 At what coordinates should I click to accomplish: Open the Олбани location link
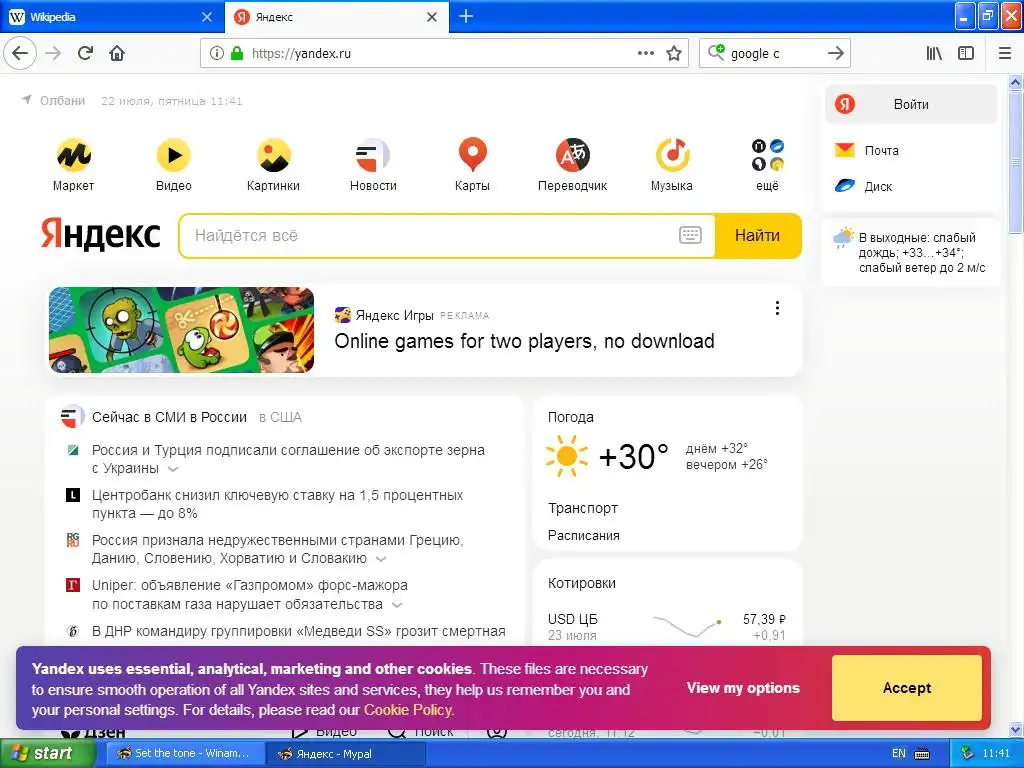[63, 101]
